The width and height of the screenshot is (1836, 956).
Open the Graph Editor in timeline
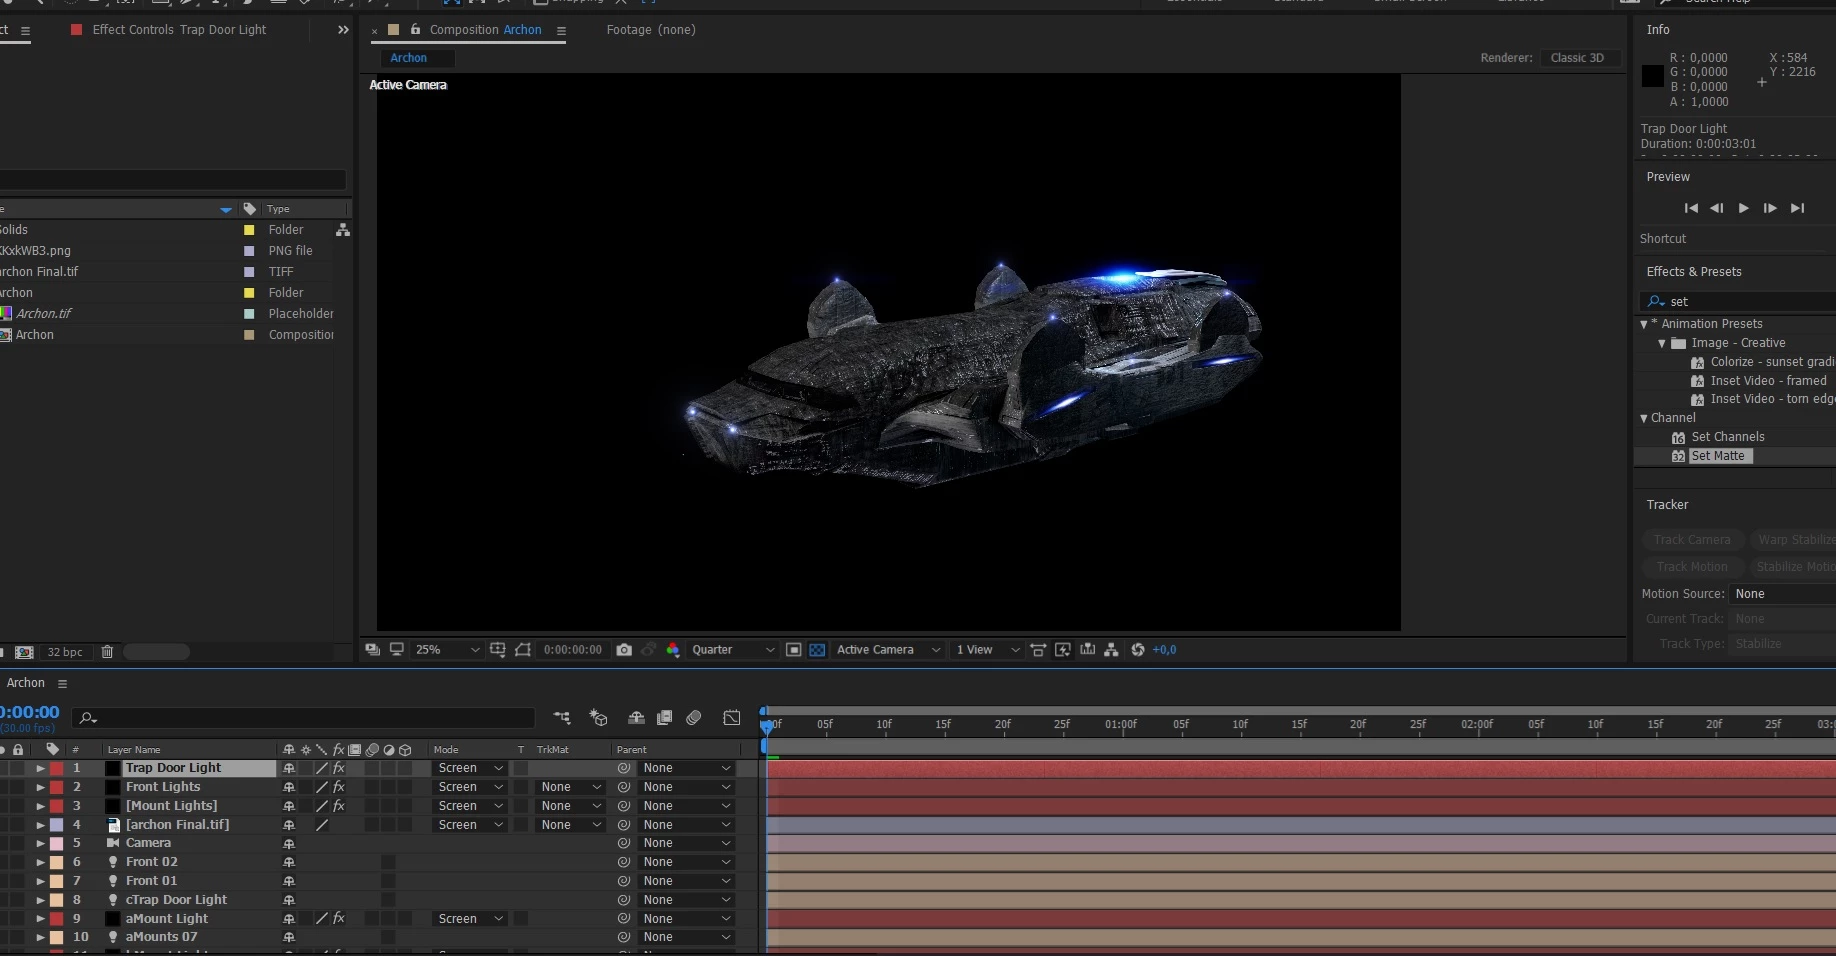732,718
